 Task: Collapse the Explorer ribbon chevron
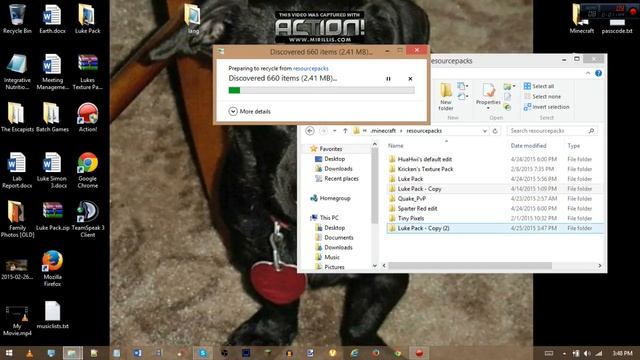pos(588,73)
